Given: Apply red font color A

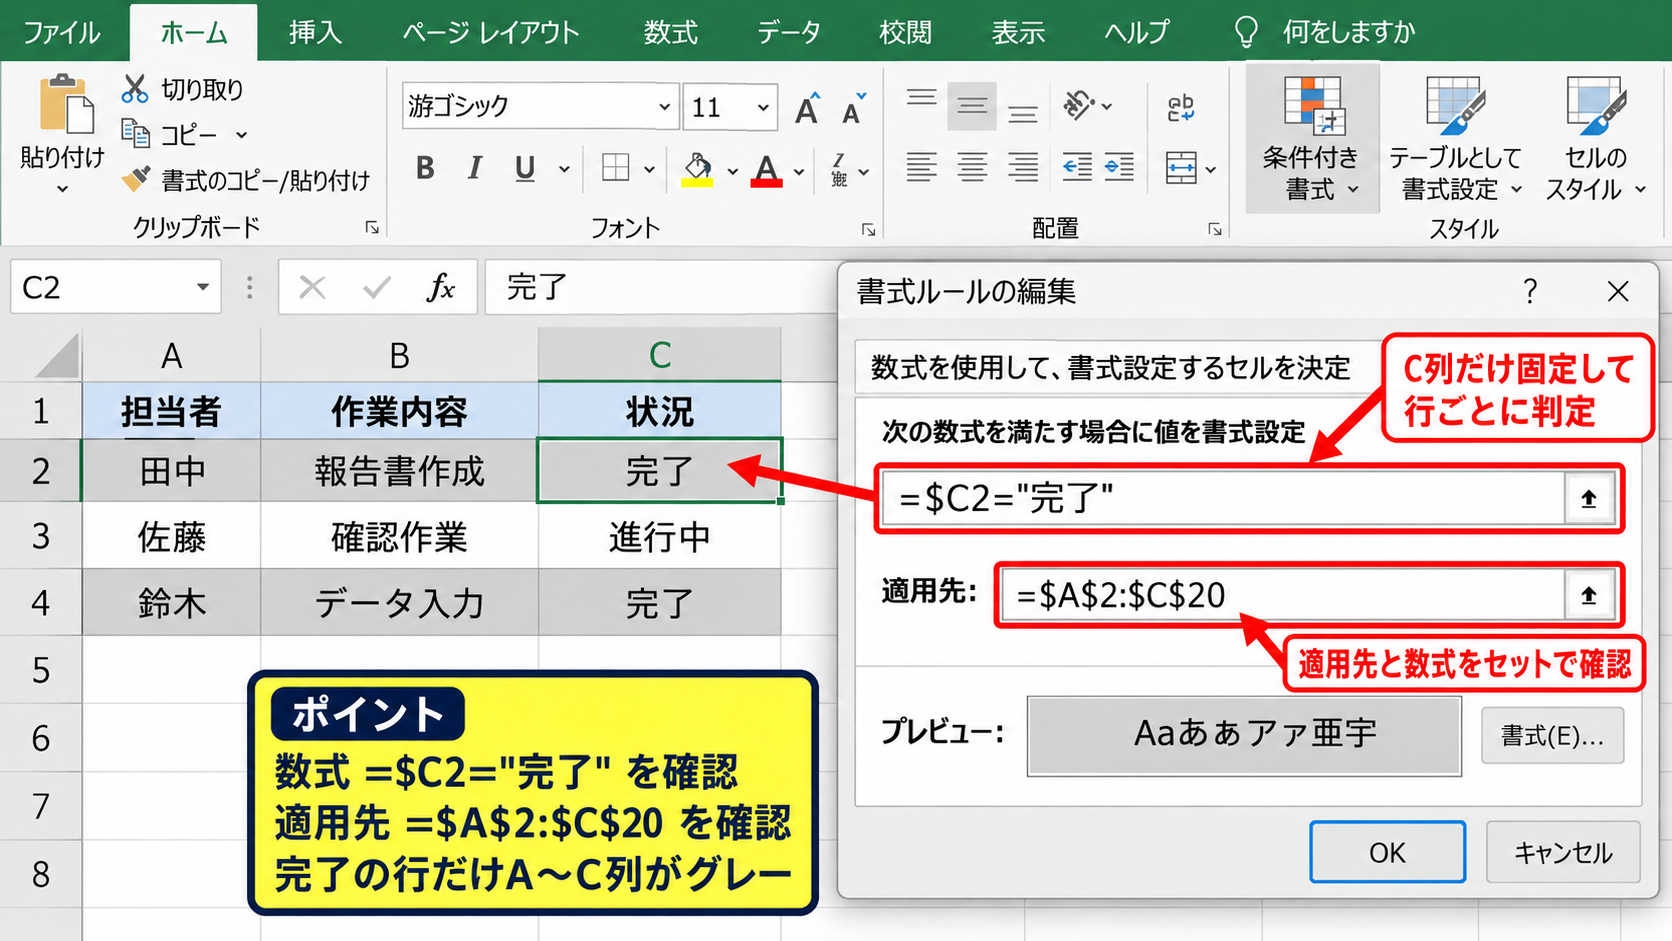Looking at the screenshot, I should point(766,169).
